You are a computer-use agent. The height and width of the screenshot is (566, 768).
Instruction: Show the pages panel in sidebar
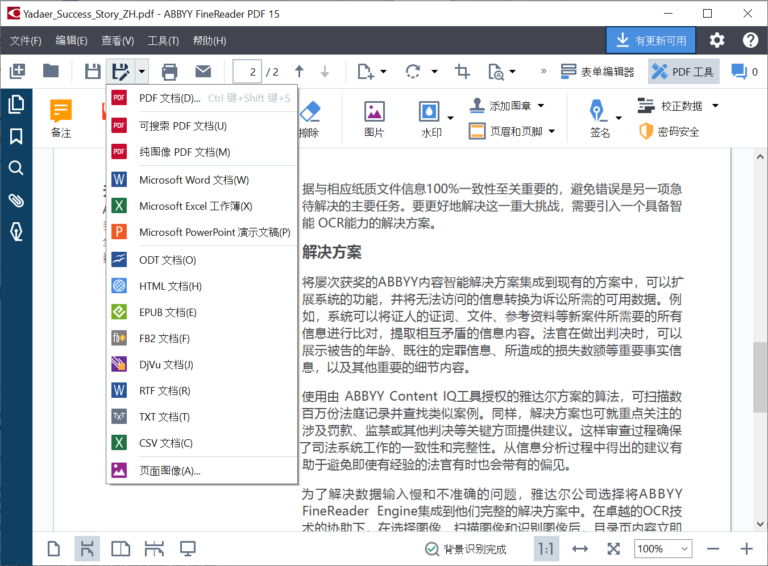click(16, 104)
